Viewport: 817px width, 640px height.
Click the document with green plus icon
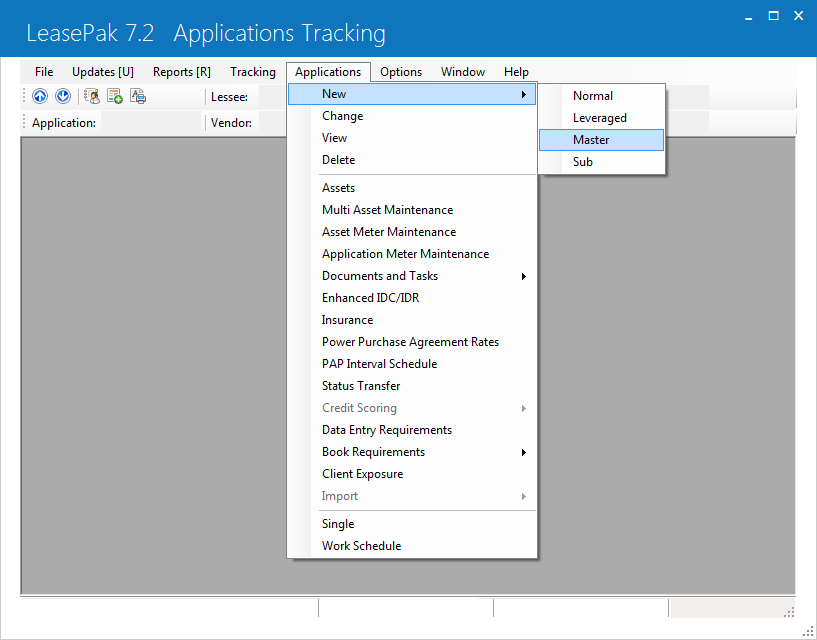pos(115,96)
